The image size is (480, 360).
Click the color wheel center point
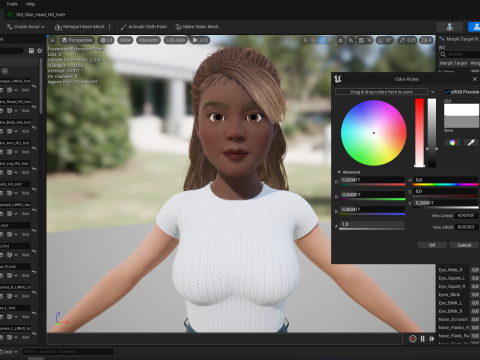(374, 133)
